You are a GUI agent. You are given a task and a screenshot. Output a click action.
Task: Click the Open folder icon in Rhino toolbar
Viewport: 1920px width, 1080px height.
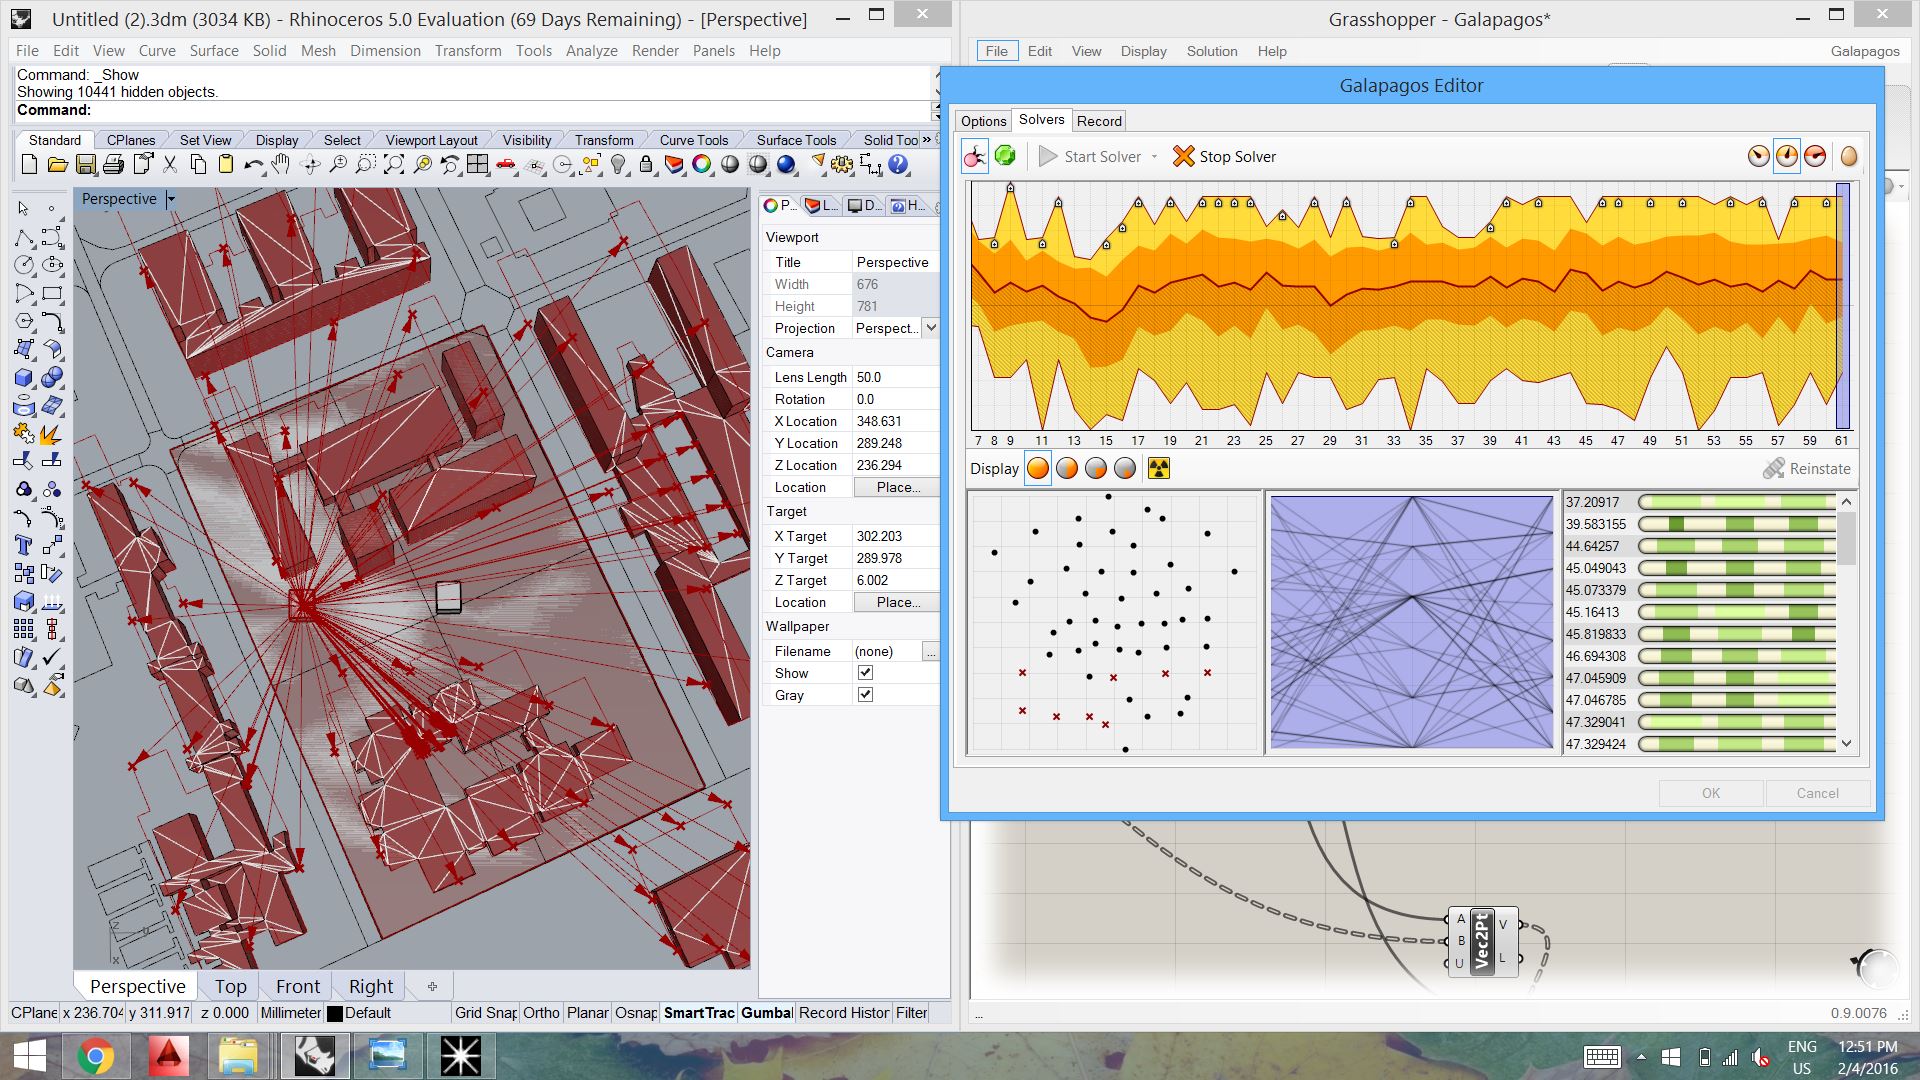click(57, 165)
